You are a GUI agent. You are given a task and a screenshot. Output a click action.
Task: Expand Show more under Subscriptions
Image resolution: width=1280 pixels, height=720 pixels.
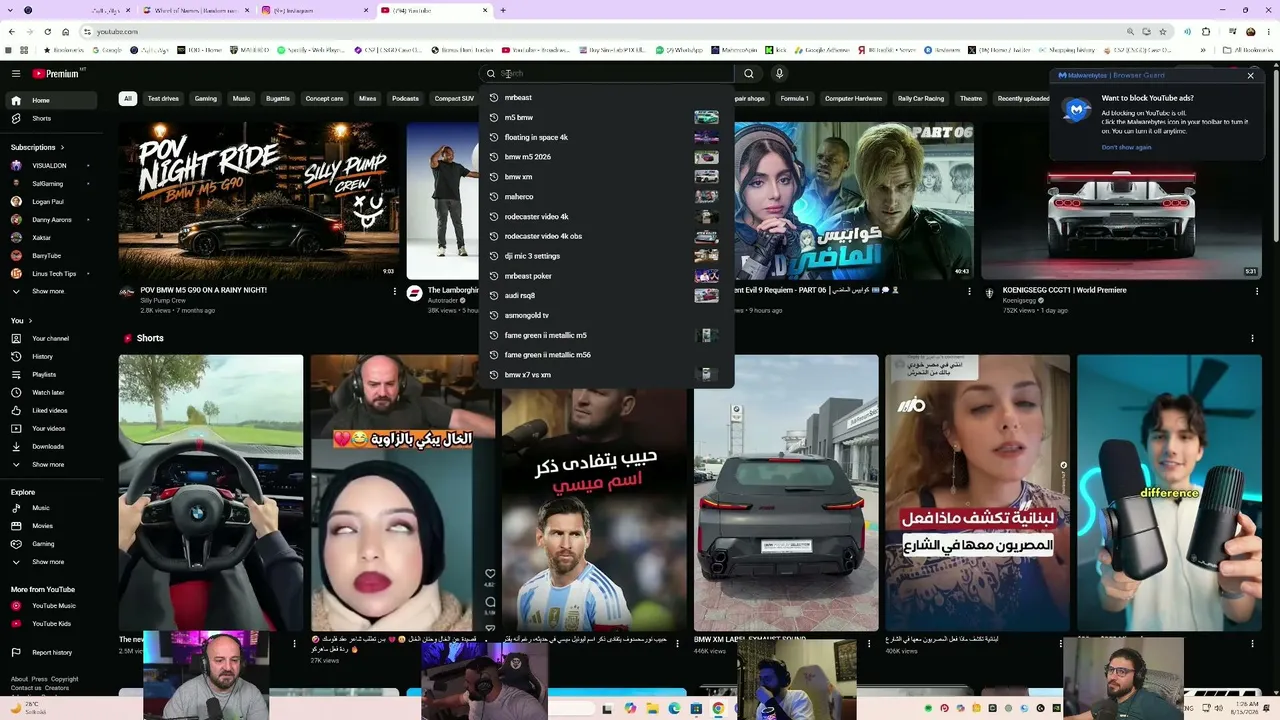[x=50, y=291]
